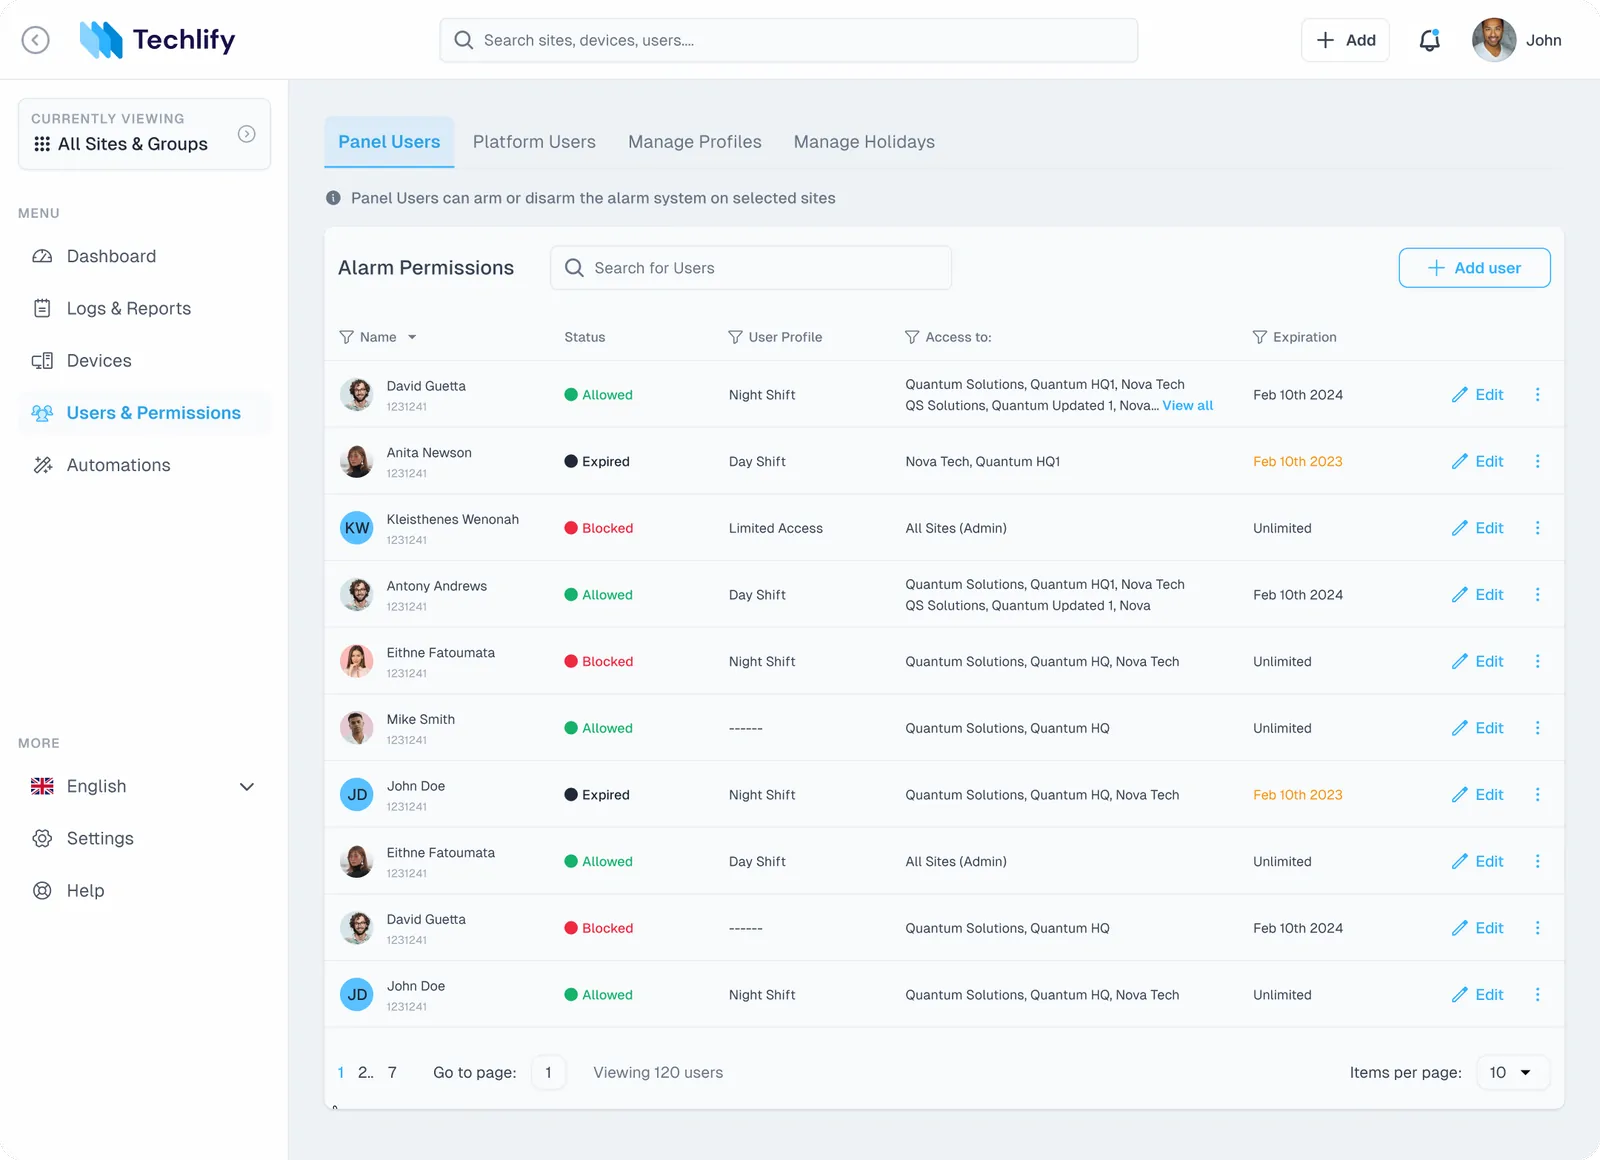Go to page 2 of users
The width and height of the screenshot is (1600, 1160).
point(364,1072)
